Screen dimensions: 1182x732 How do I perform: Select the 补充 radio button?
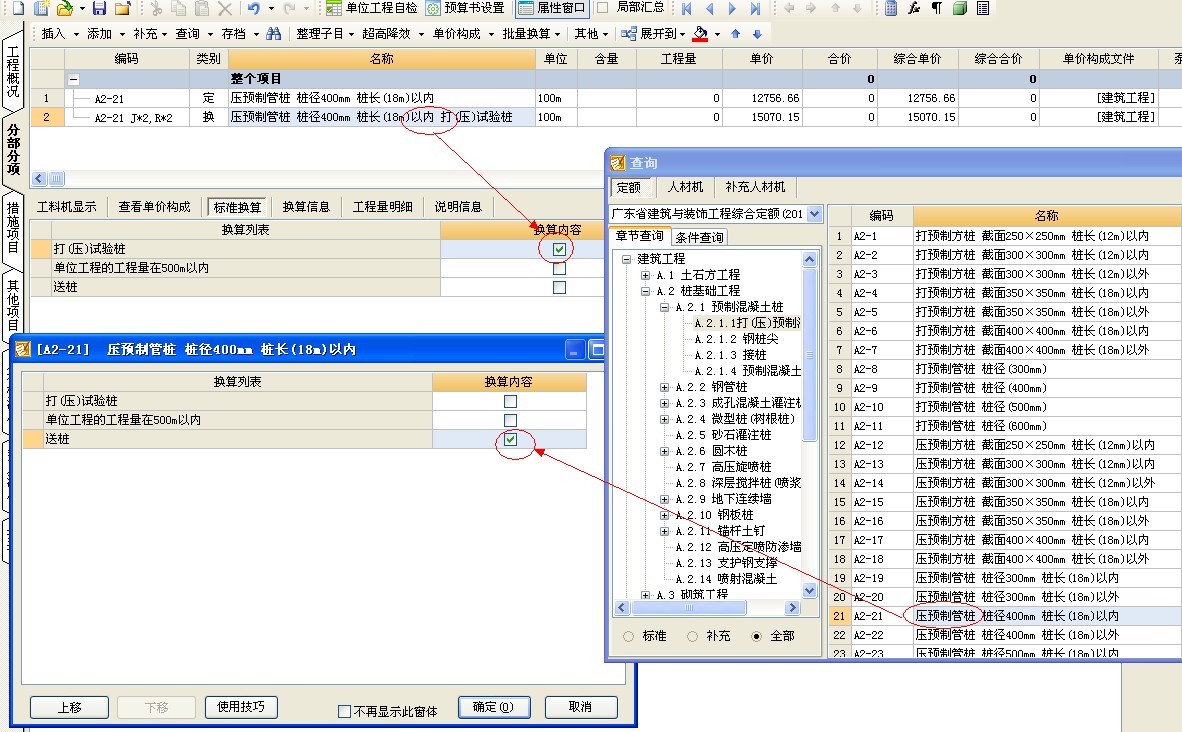pos(692,636)
